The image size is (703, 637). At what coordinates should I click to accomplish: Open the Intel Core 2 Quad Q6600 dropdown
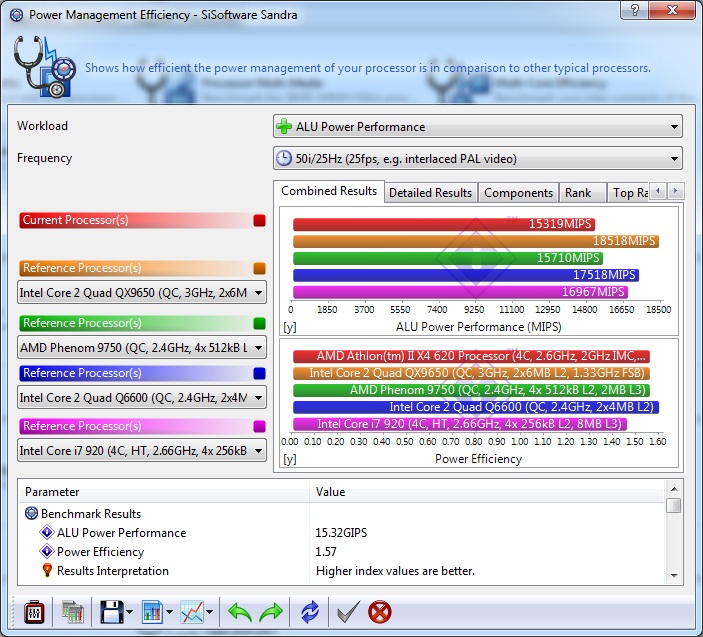(x=142, y=398)
